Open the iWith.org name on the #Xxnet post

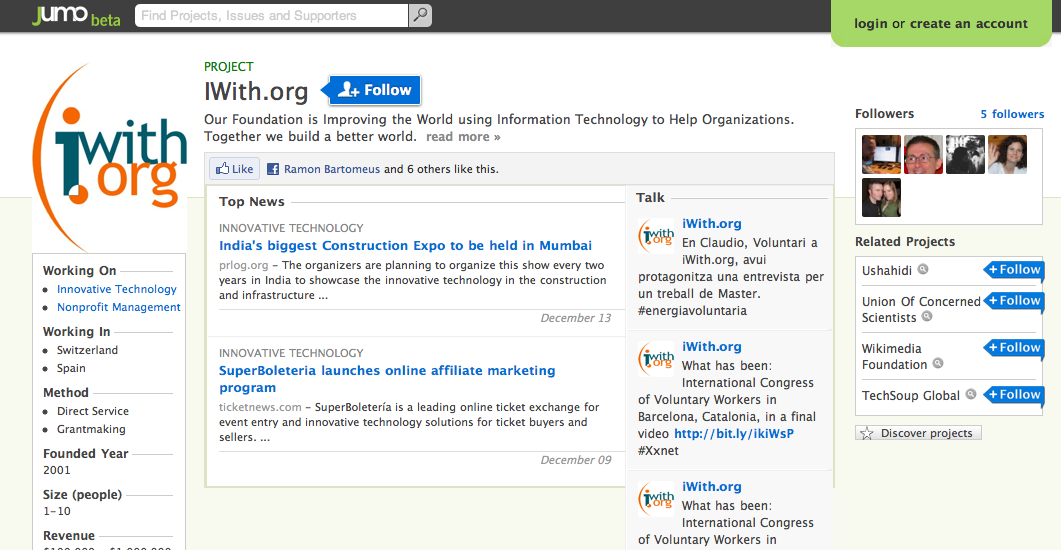click(x=711, y=347)
